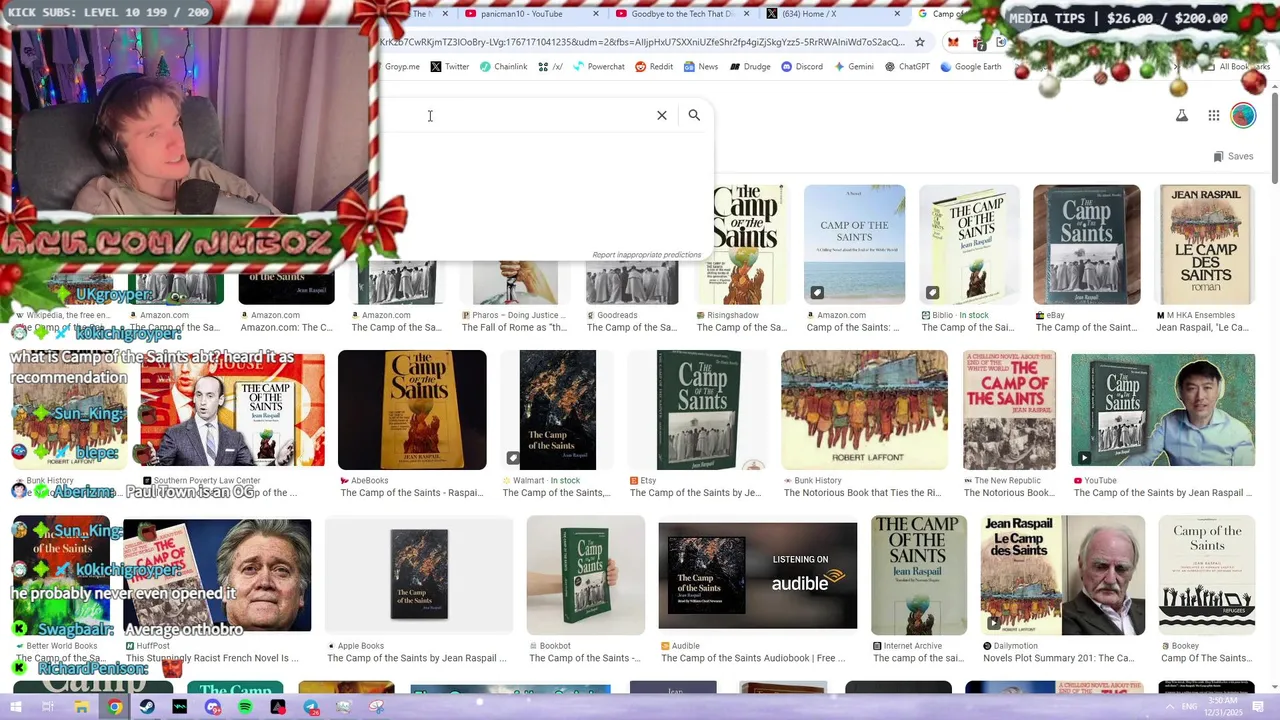
Task: Open Google Search Labs flask icon
Action: pos(1181,116)
